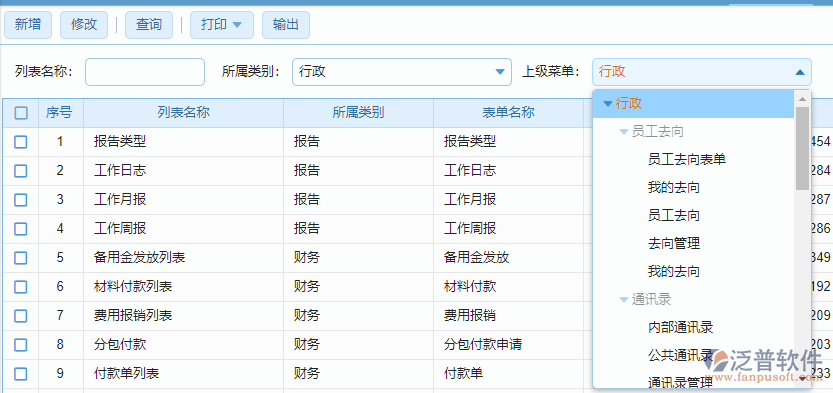Open the 查询 search button

pyautogui.click(x=149, y=24)
